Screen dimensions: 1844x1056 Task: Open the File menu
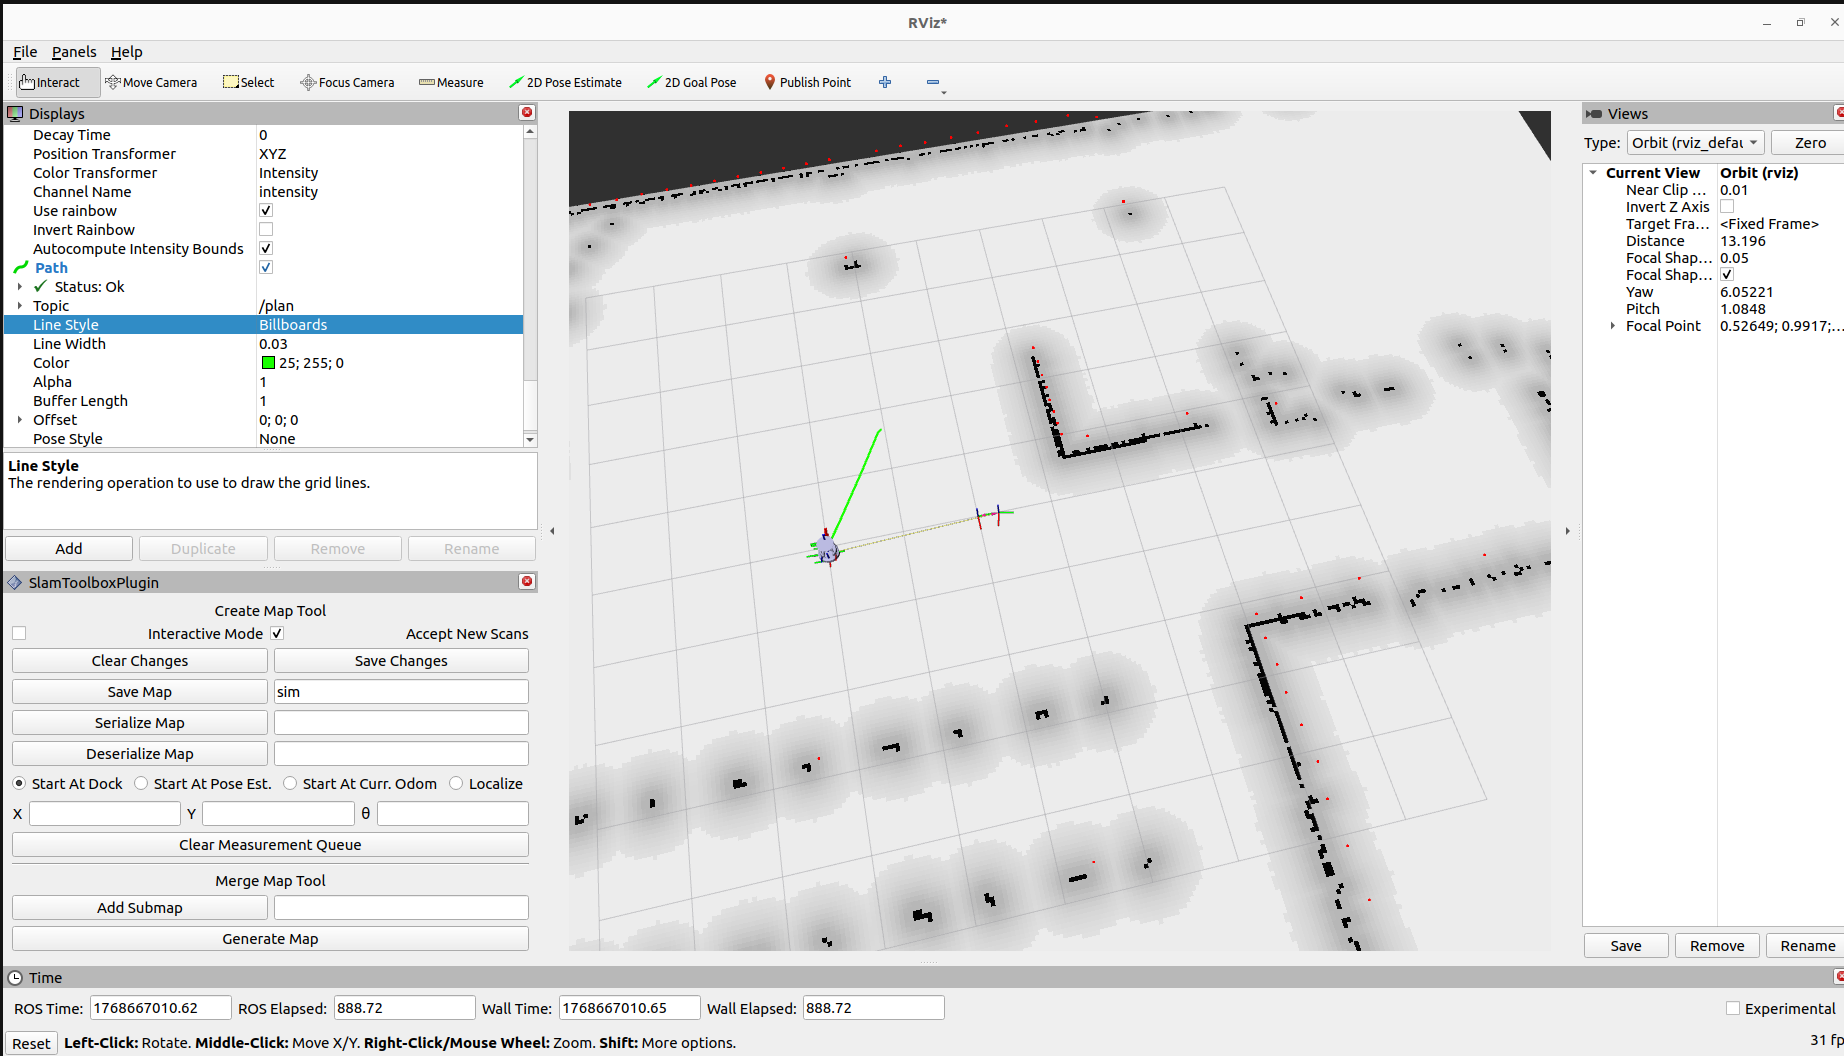point(25,52)
